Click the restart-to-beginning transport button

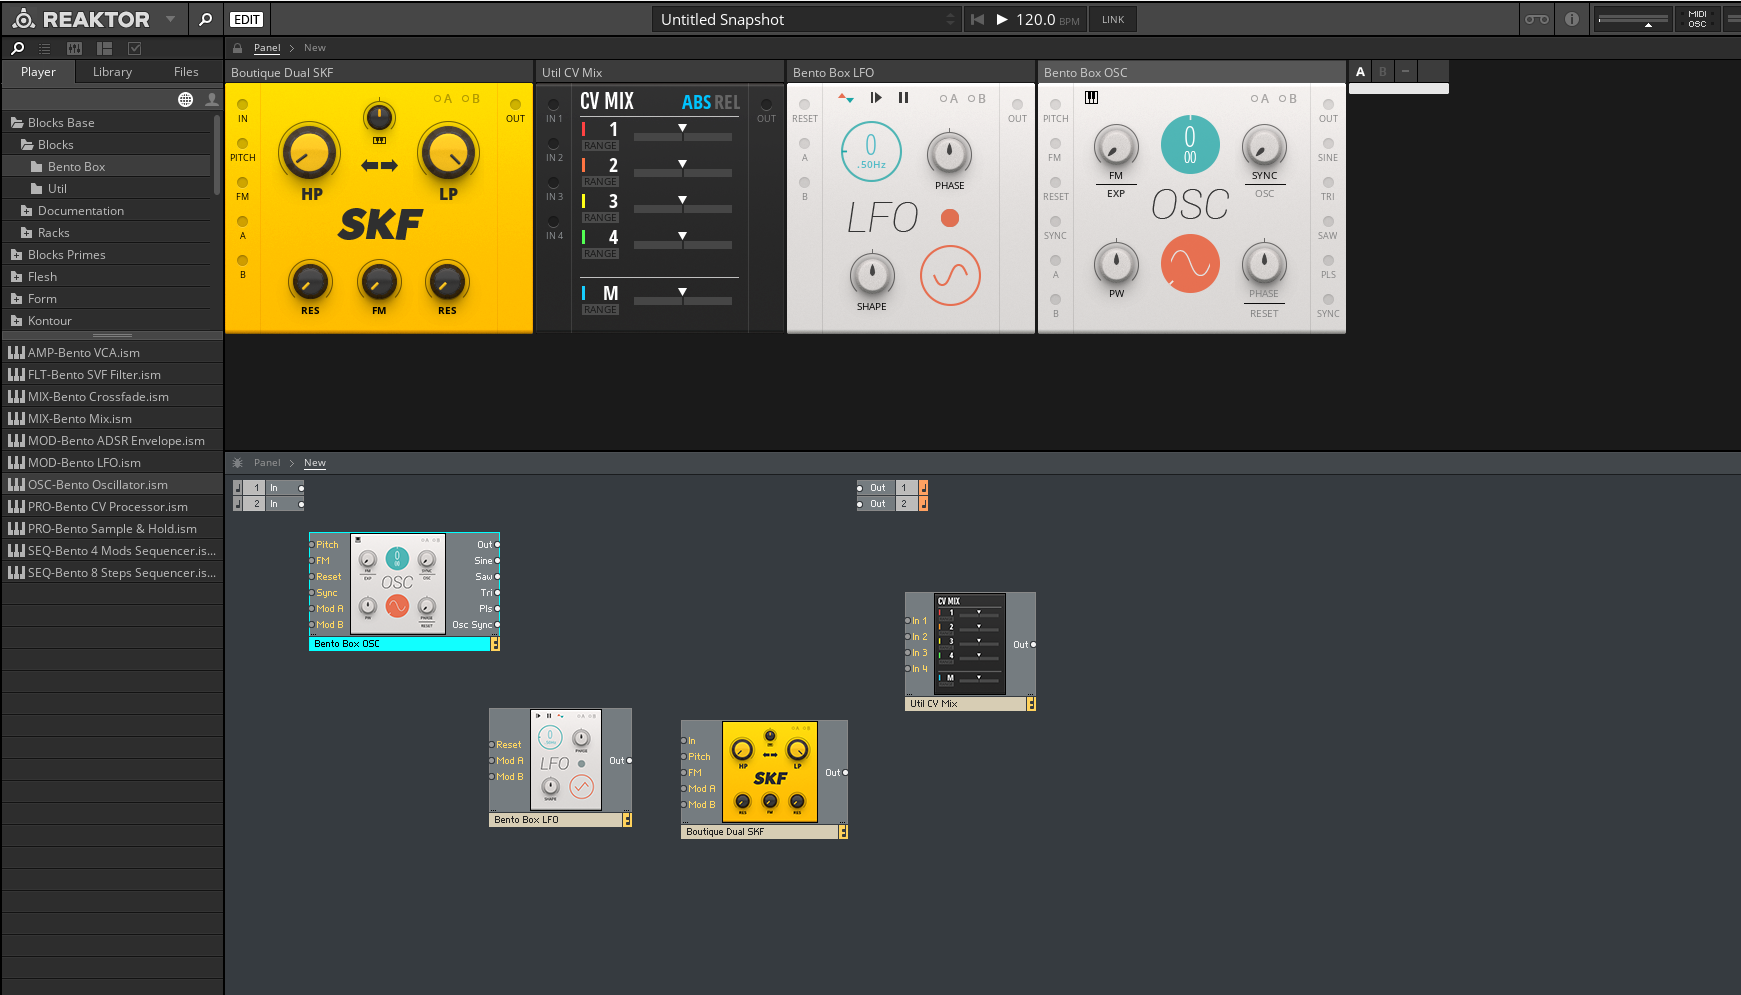tap(977, 19)
